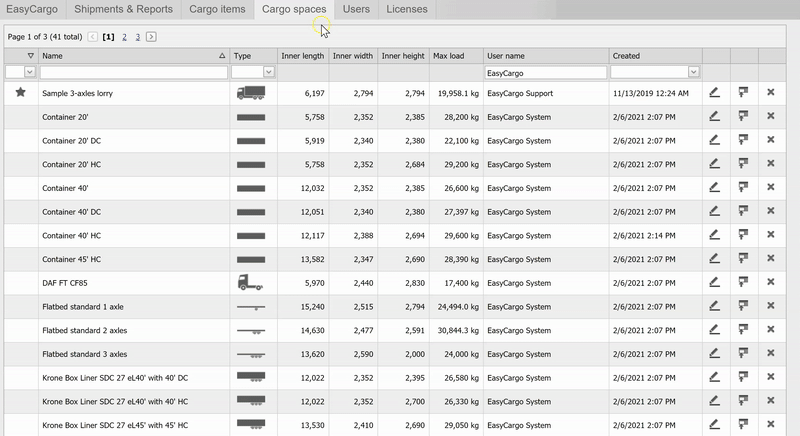Copy Krone Box Liner eL40' with 40' HC
This screenshot has width=800, height=436.
(743, 401)
